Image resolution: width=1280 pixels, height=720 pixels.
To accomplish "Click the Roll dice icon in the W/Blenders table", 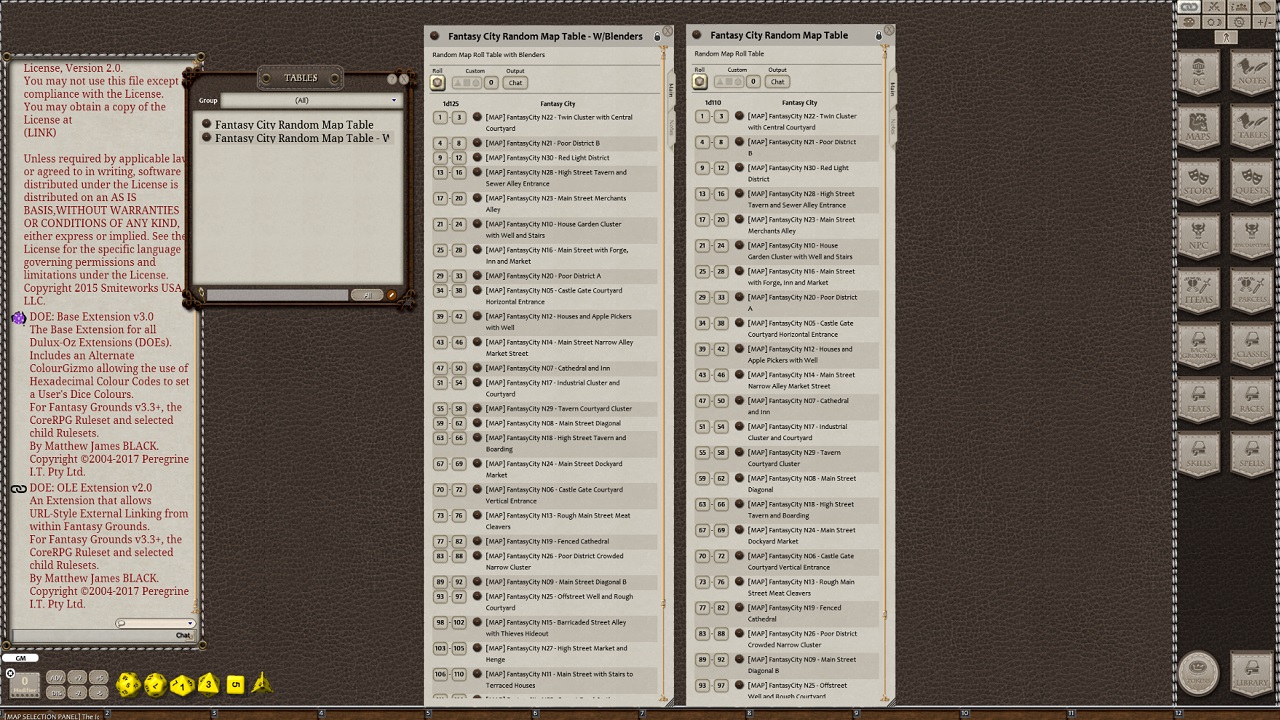I will (x=437, y=82).
